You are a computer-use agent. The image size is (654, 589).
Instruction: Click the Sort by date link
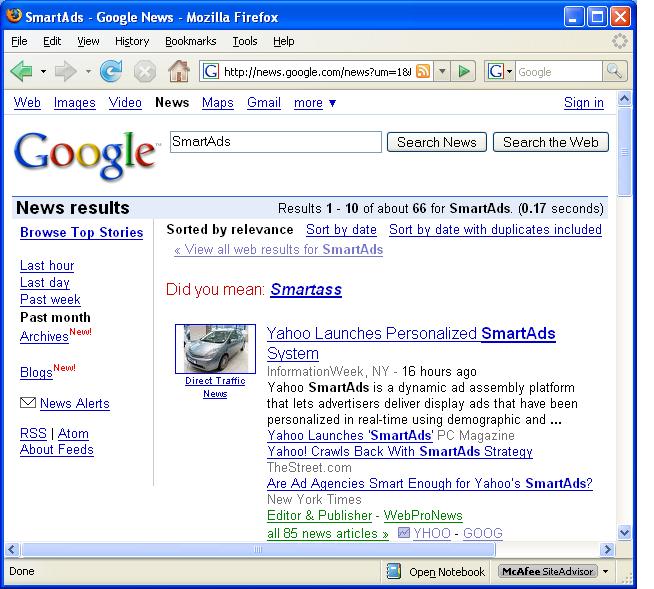pyautogui.click(x=341, y=230)
